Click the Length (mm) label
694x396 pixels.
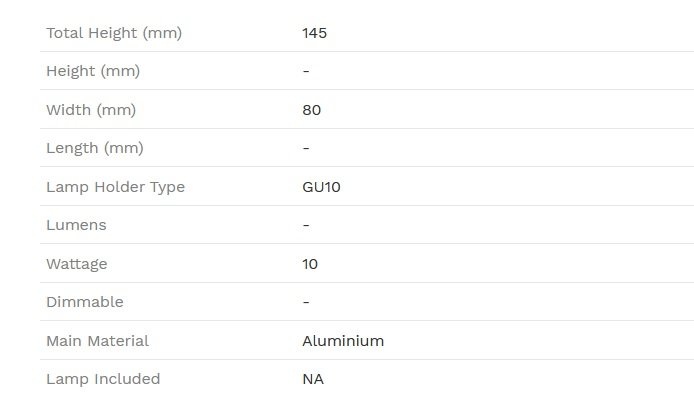(95, 148)
